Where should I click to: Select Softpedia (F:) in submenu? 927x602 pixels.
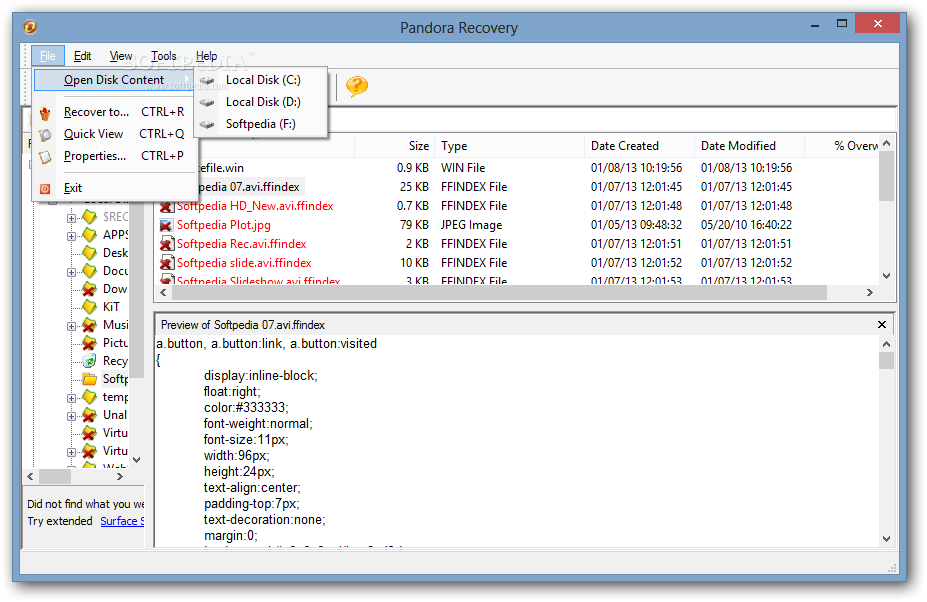coord(261,124)
